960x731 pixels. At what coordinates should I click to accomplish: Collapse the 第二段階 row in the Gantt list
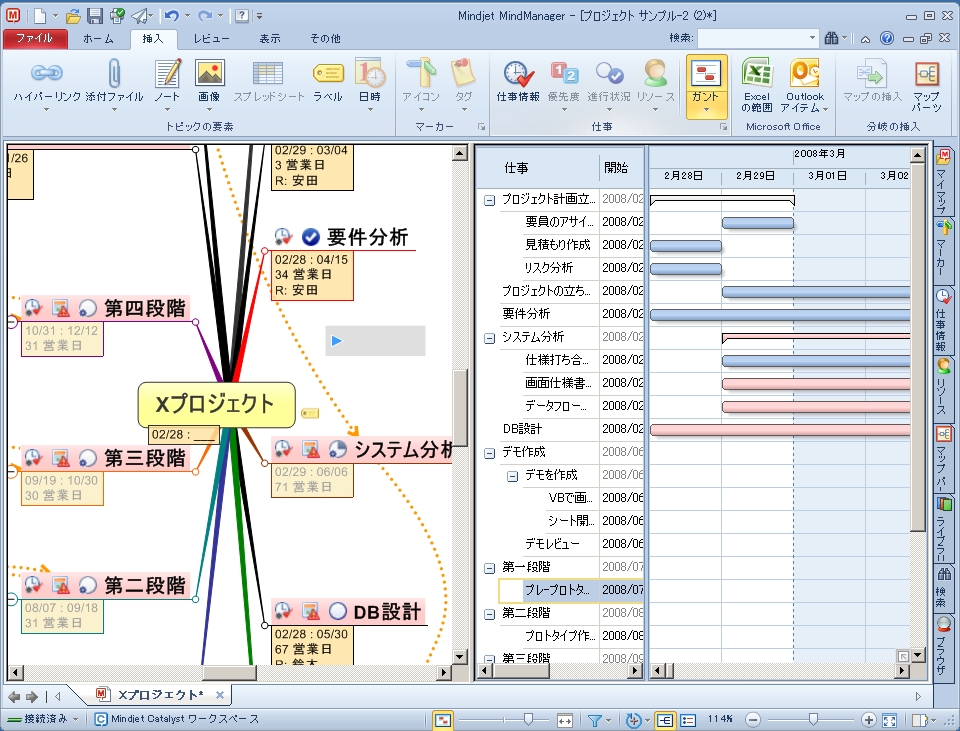point(489,614)
